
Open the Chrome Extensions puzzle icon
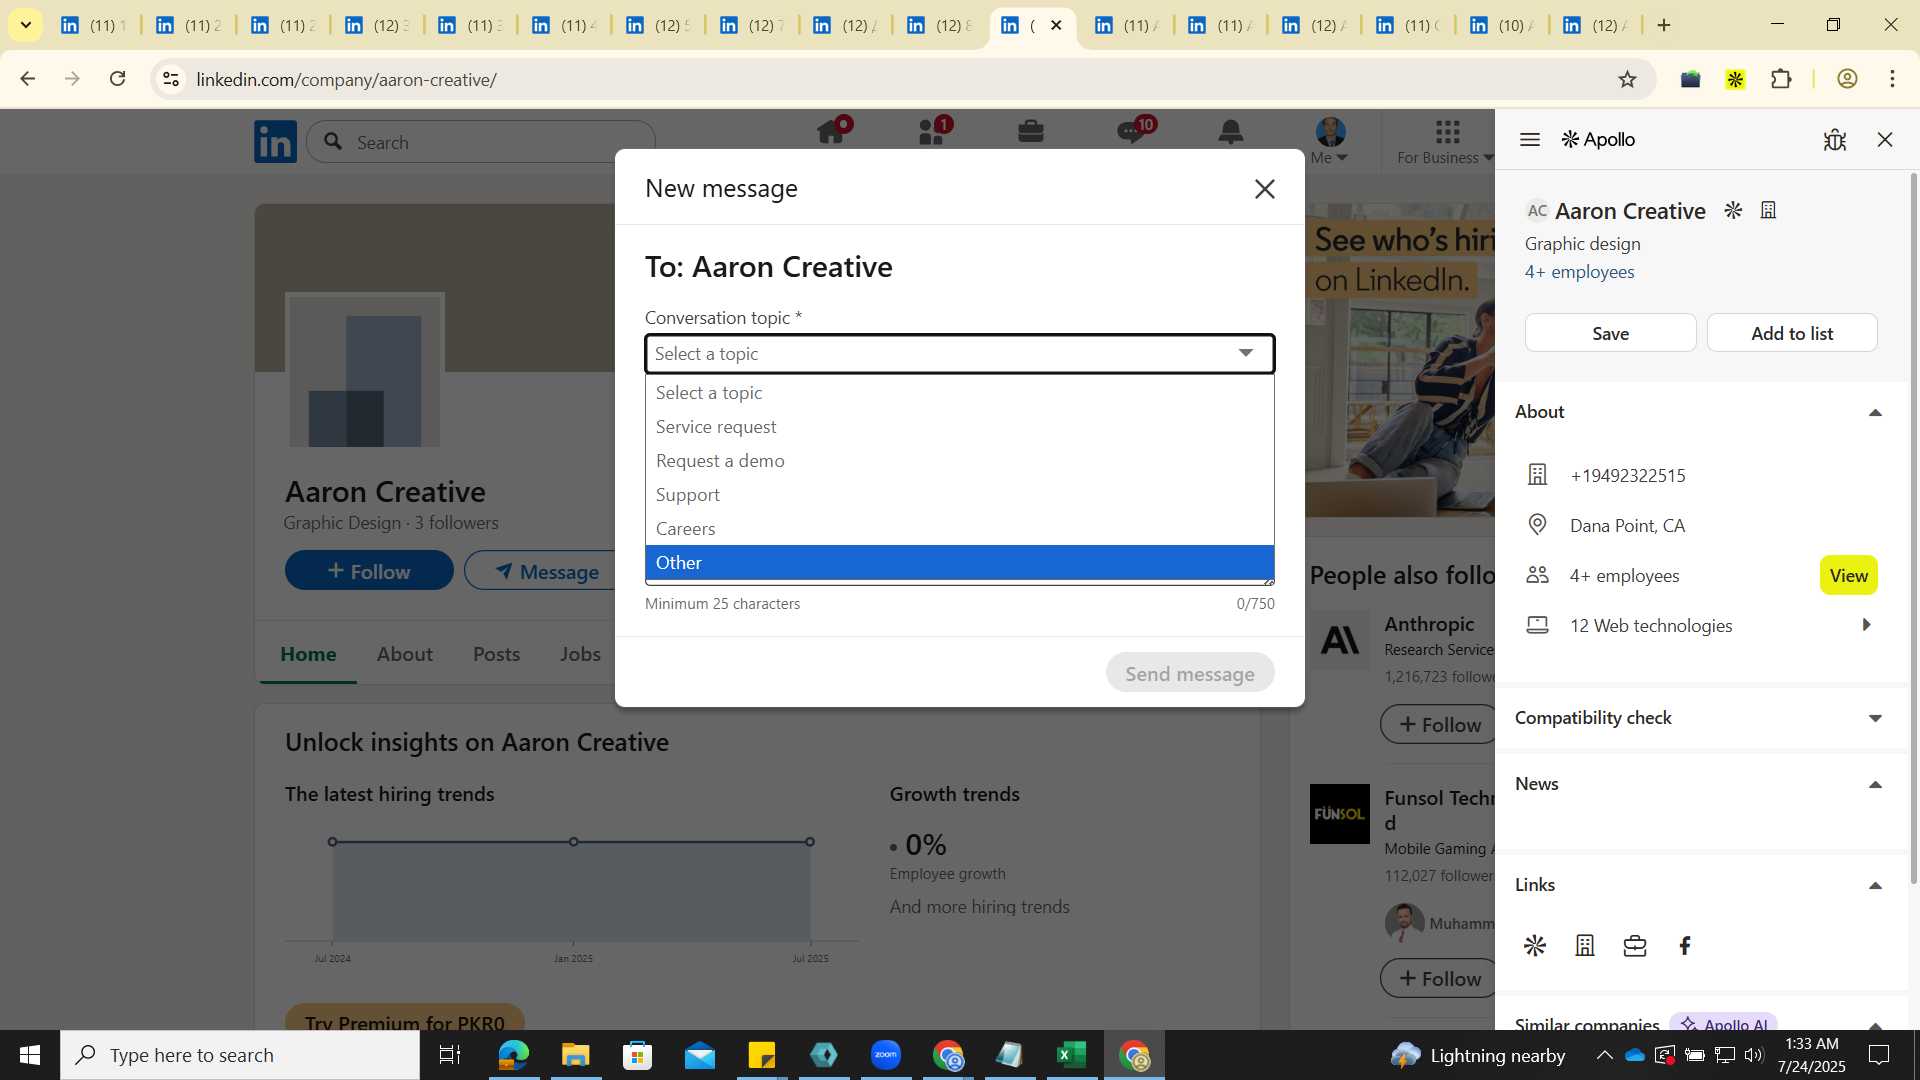(1781, 79)
